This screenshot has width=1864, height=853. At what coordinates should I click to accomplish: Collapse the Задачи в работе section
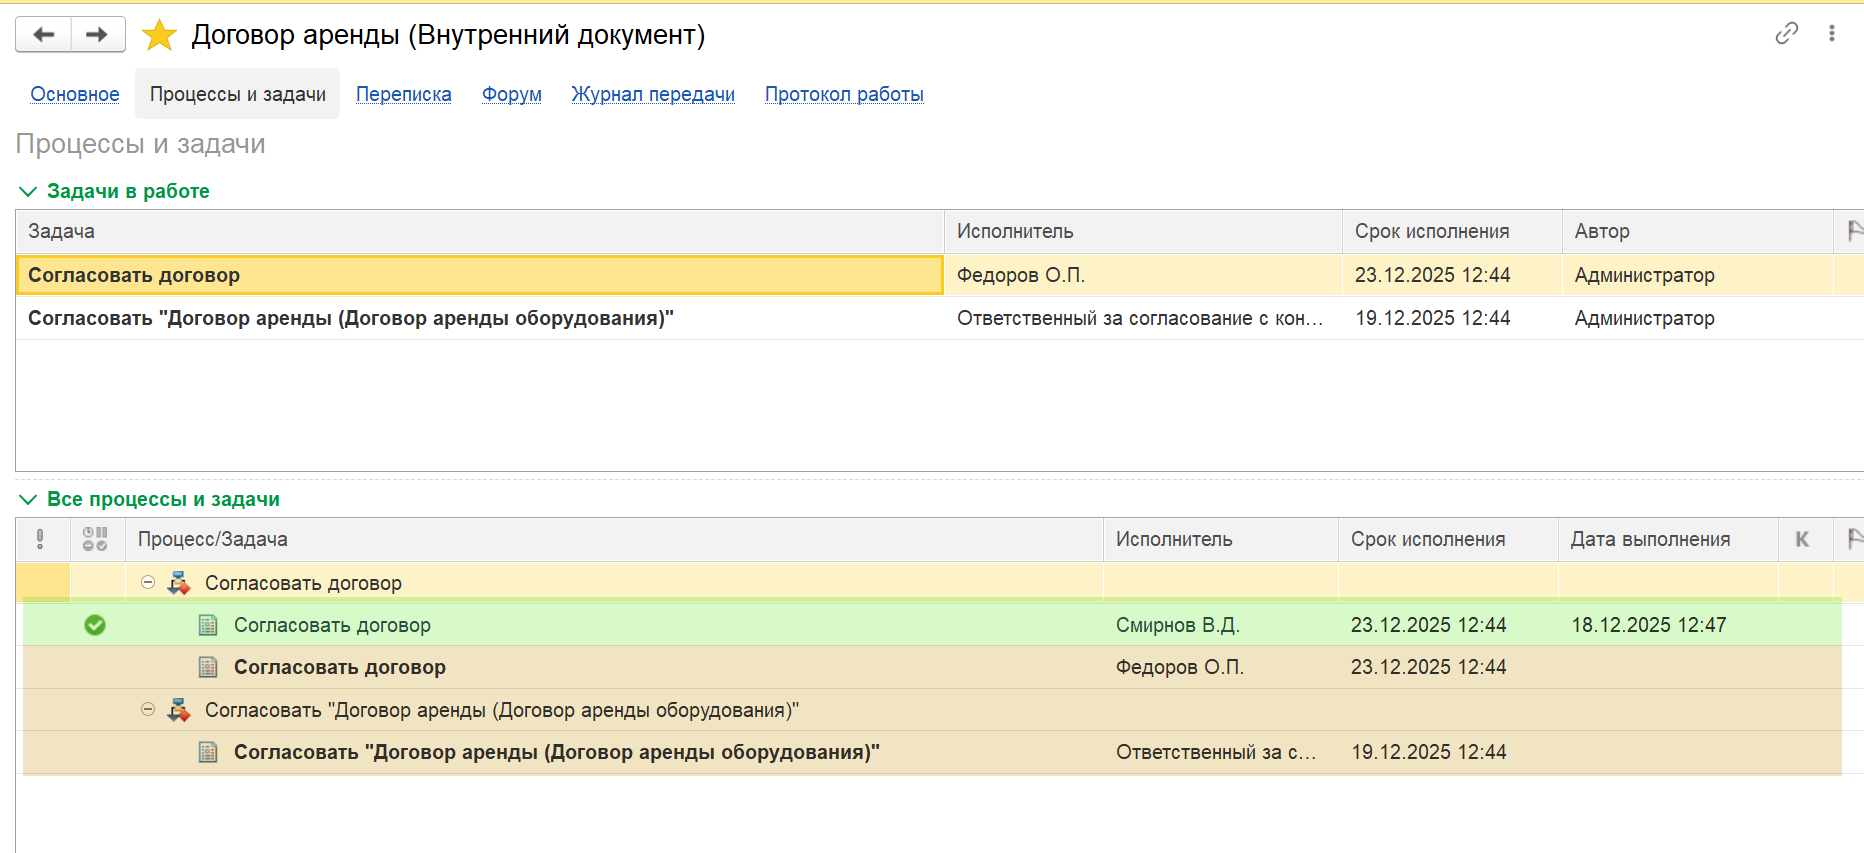click(x=28, y=191)
